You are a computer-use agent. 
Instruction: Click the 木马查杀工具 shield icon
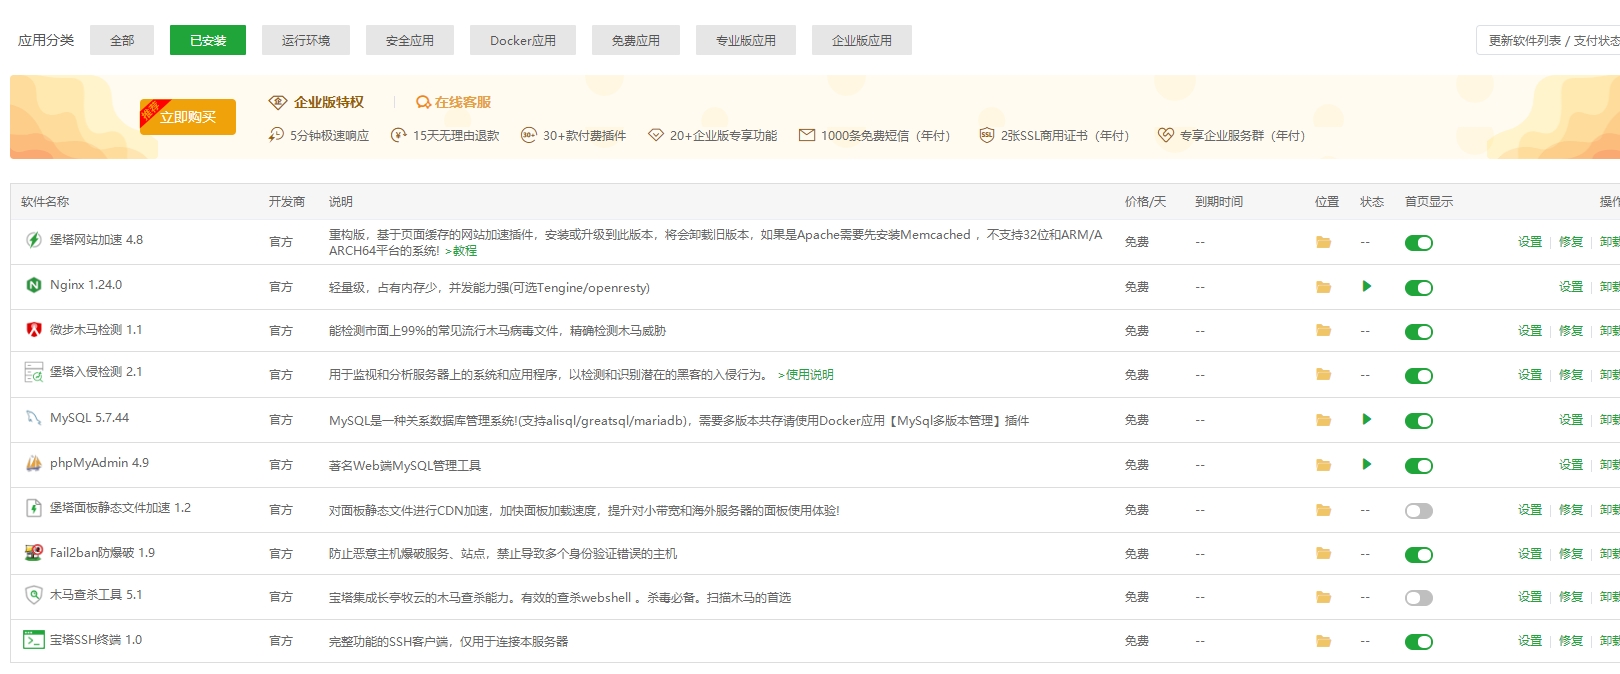pos(34,594)
